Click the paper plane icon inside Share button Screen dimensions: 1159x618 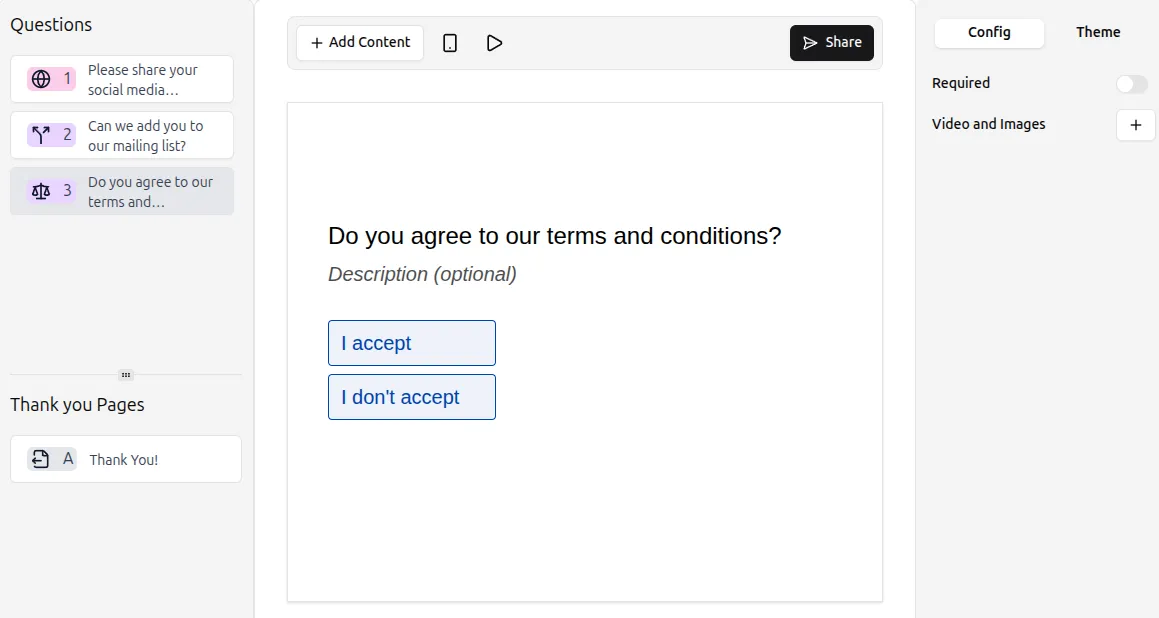(x=808, y=43)
